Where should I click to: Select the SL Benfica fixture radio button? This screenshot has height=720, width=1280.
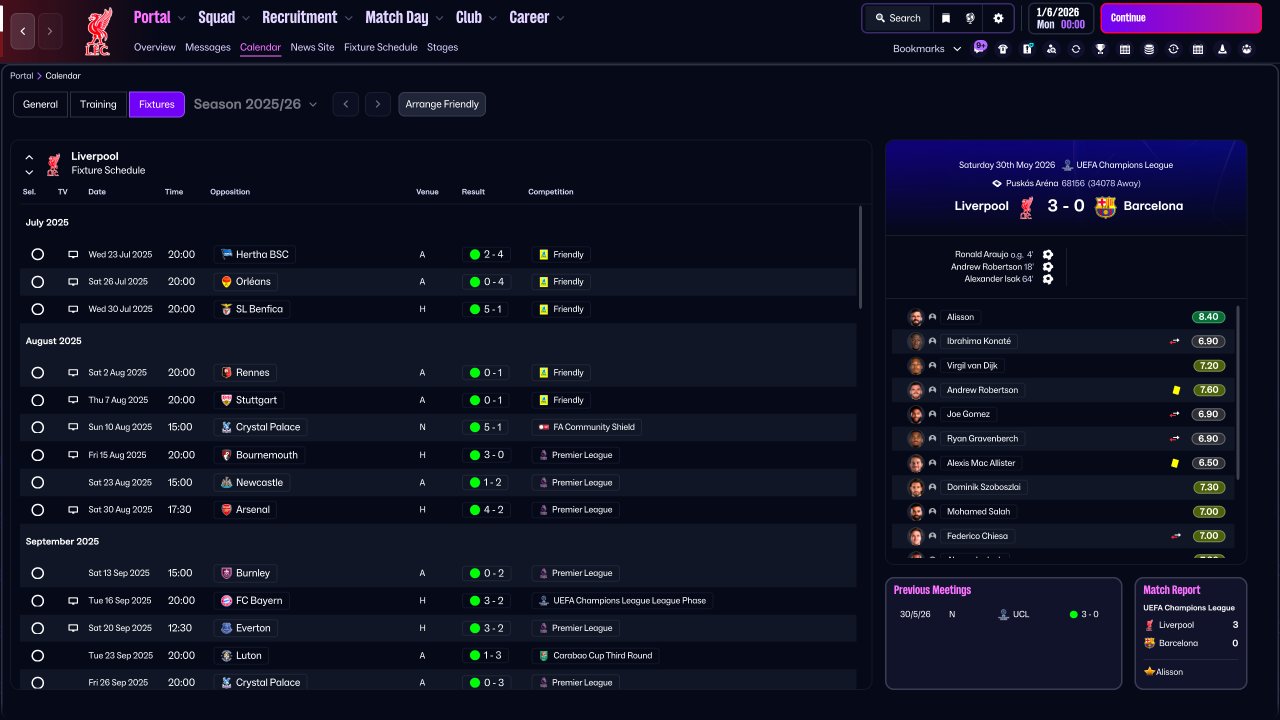38,309
